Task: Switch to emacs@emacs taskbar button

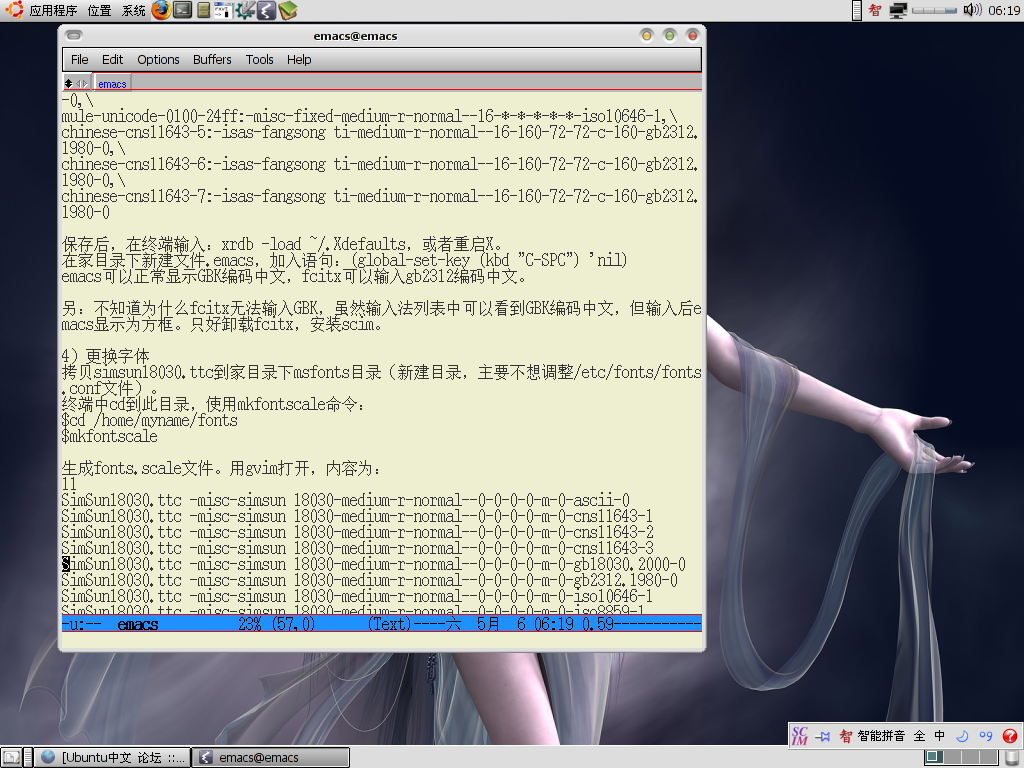Action: coord(271,758)
